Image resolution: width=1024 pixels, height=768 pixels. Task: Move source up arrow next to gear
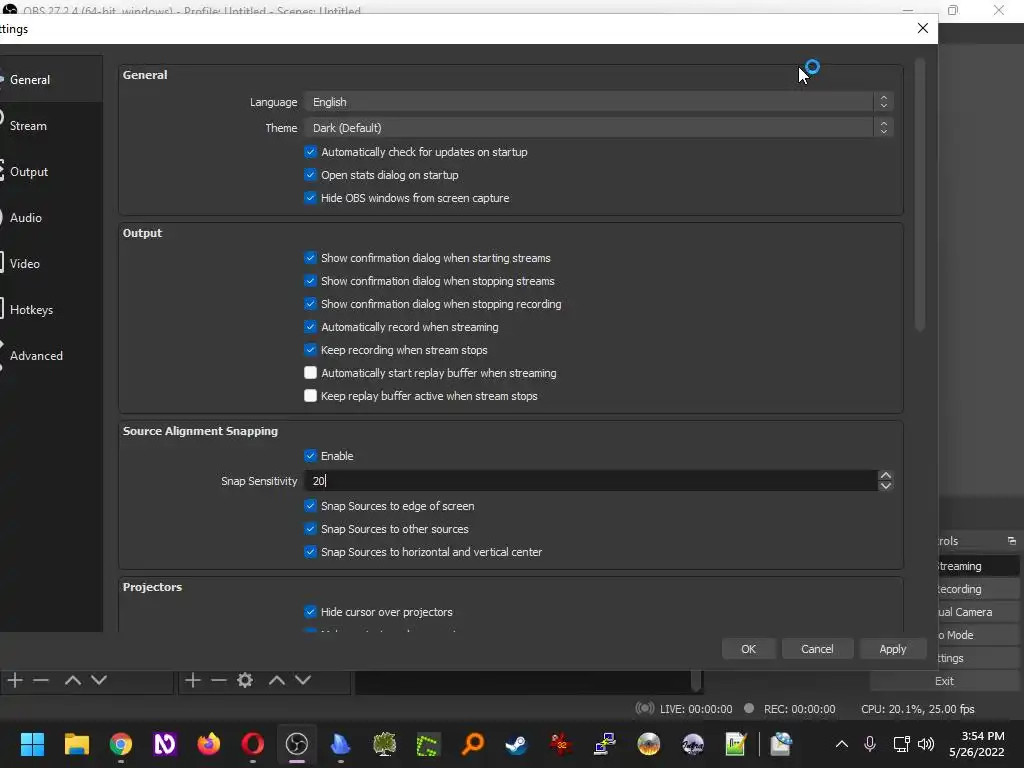point(277,680)
